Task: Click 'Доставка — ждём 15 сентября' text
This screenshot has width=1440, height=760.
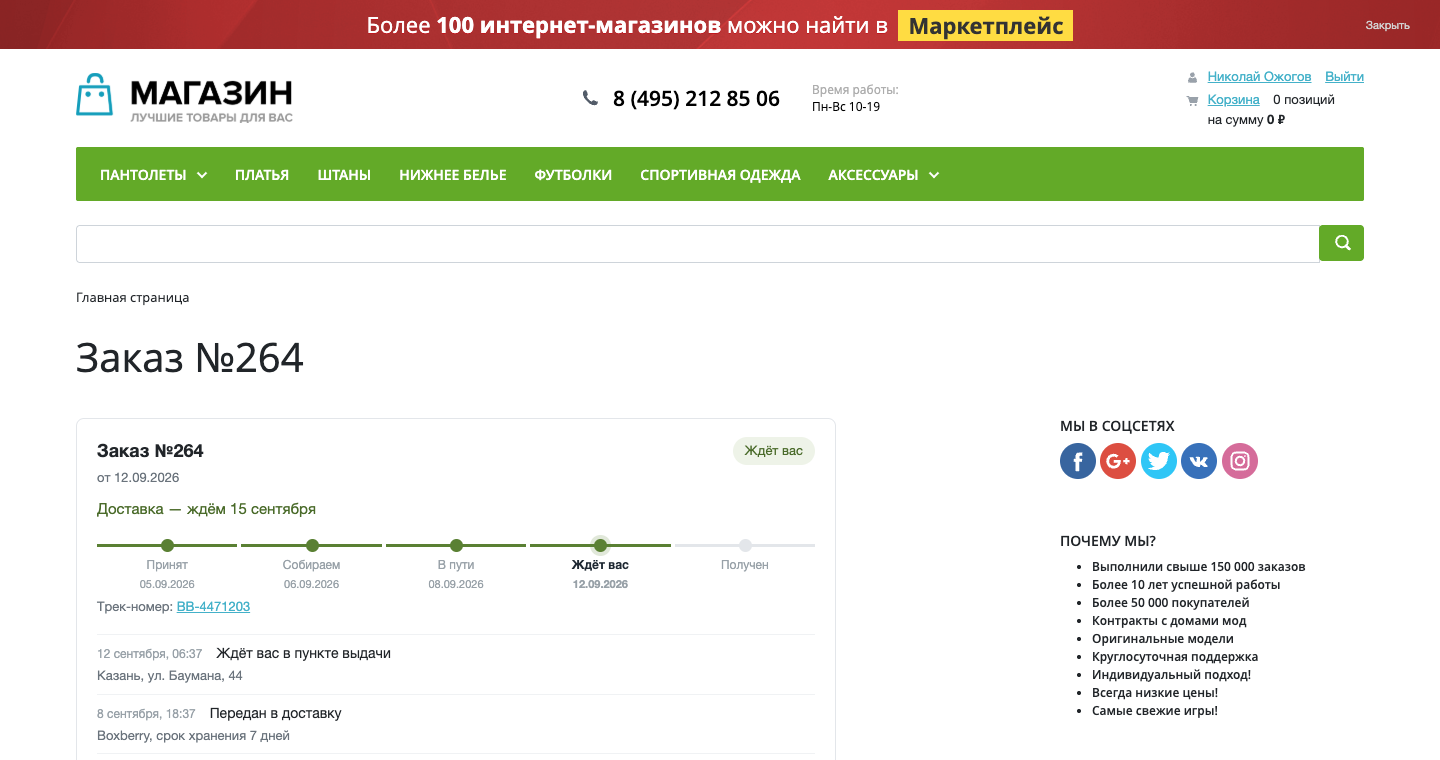Action: [206, 509]
